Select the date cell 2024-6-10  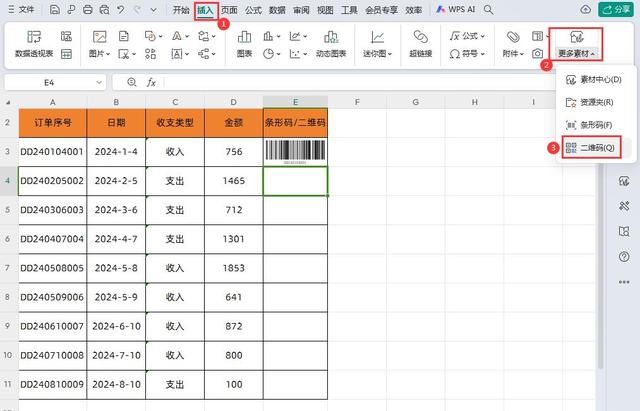tap(116, 327)
